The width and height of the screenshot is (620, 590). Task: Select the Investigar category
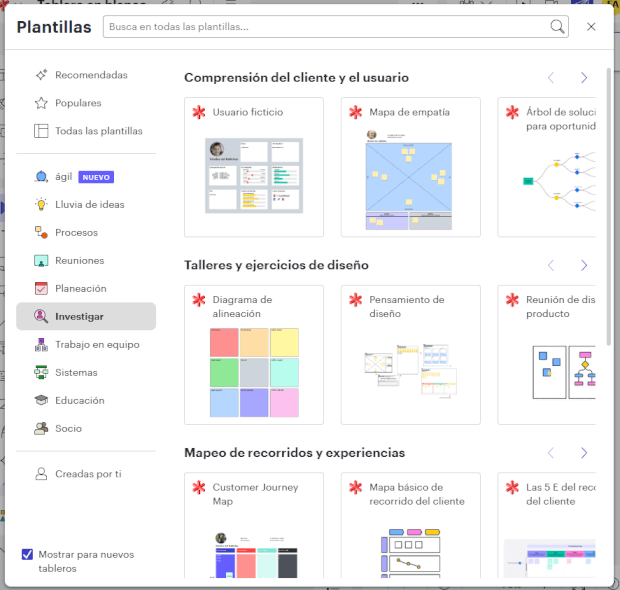pos(86,316)
